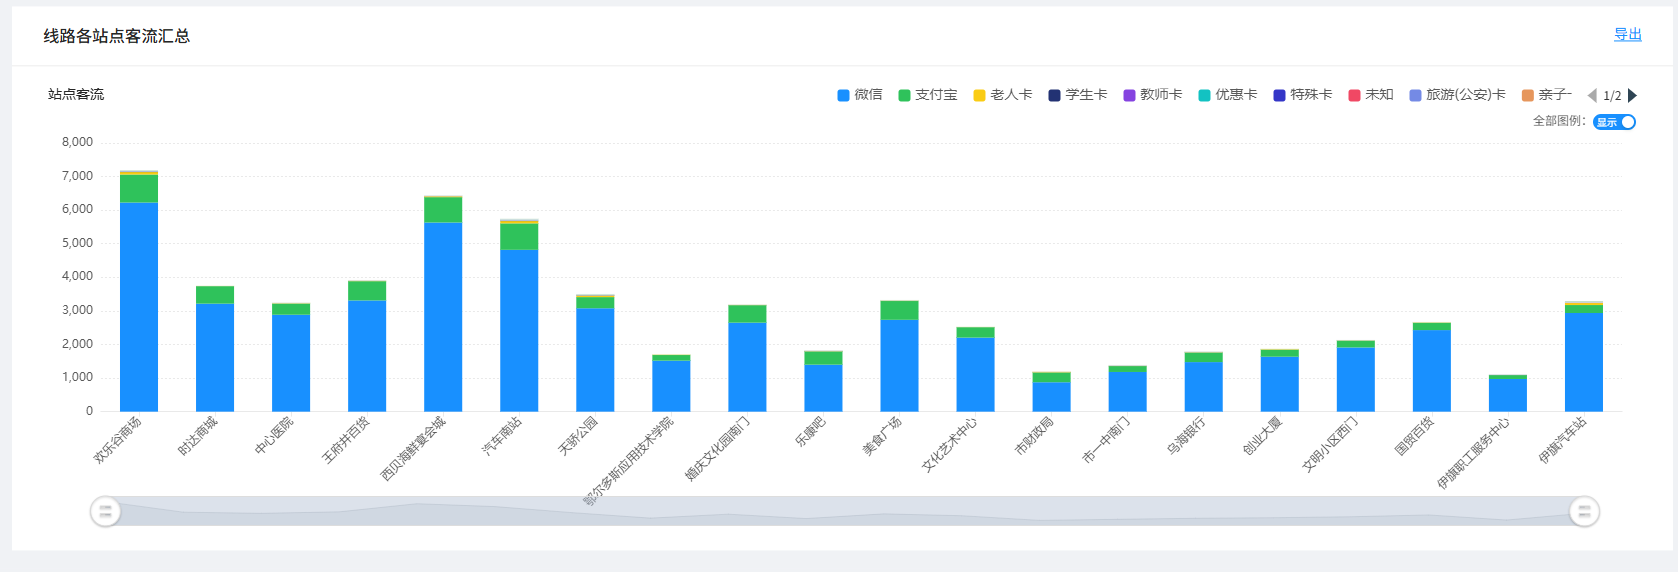This screenshot has height=572, width=1678.
Task: Toggle the 支付宝 legend item
Action: 928,95
